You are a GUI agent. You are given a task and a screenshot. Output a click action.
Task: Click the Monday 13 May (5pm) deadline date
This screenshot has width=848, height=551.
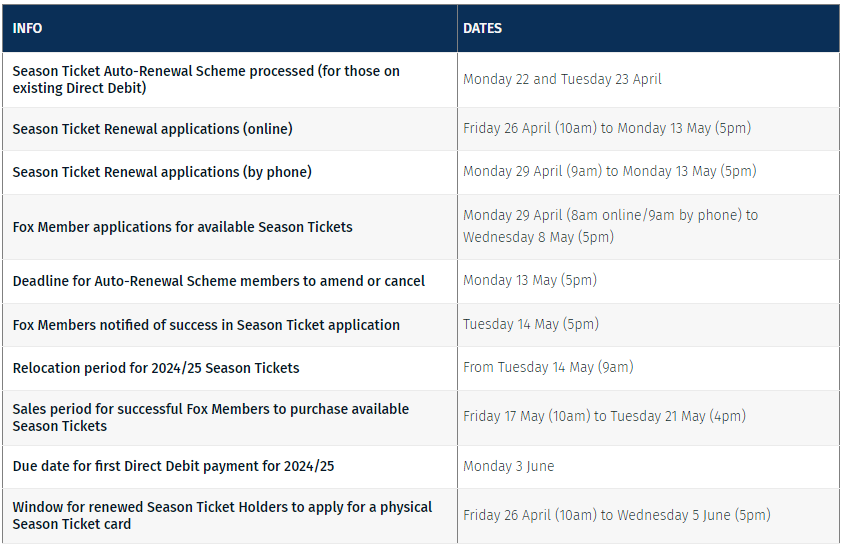pyautogui.click(x=530, y=280)
